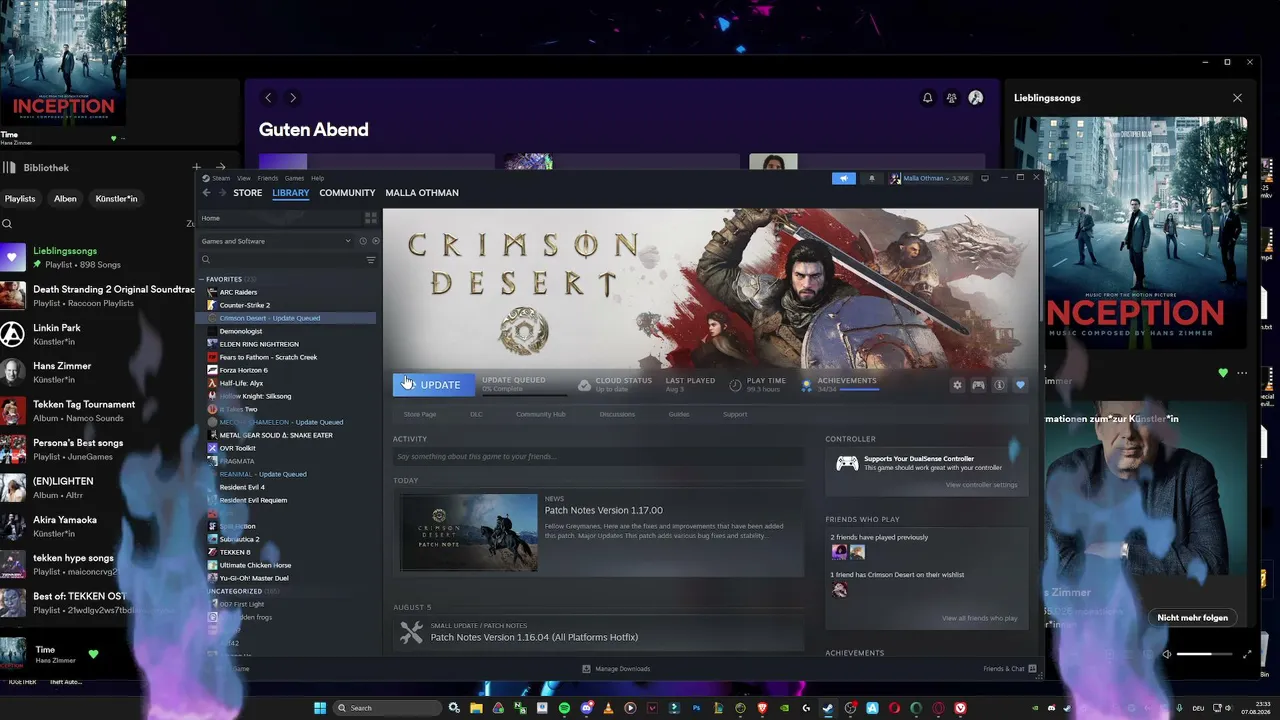Adjust Spotify volume slider
The width and height of the screenshot is (1280, 720).
coord(1205,654)
